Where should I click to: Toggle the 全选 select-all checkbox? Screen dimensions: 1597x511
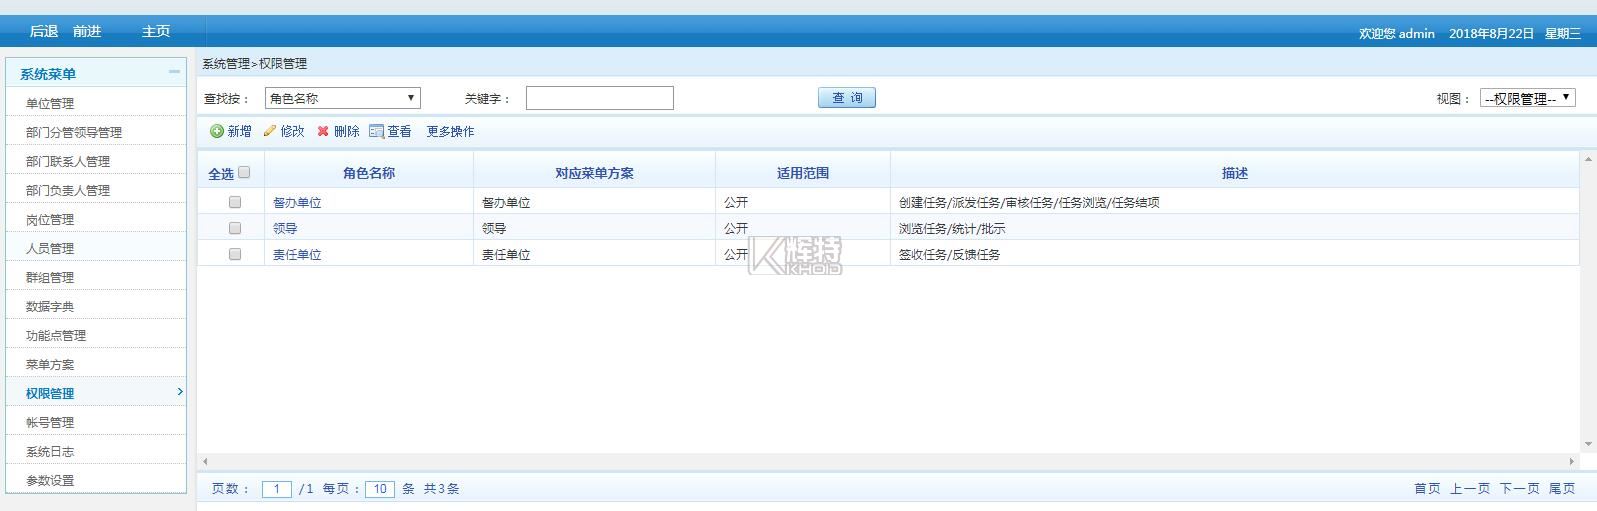pos(244,172)
